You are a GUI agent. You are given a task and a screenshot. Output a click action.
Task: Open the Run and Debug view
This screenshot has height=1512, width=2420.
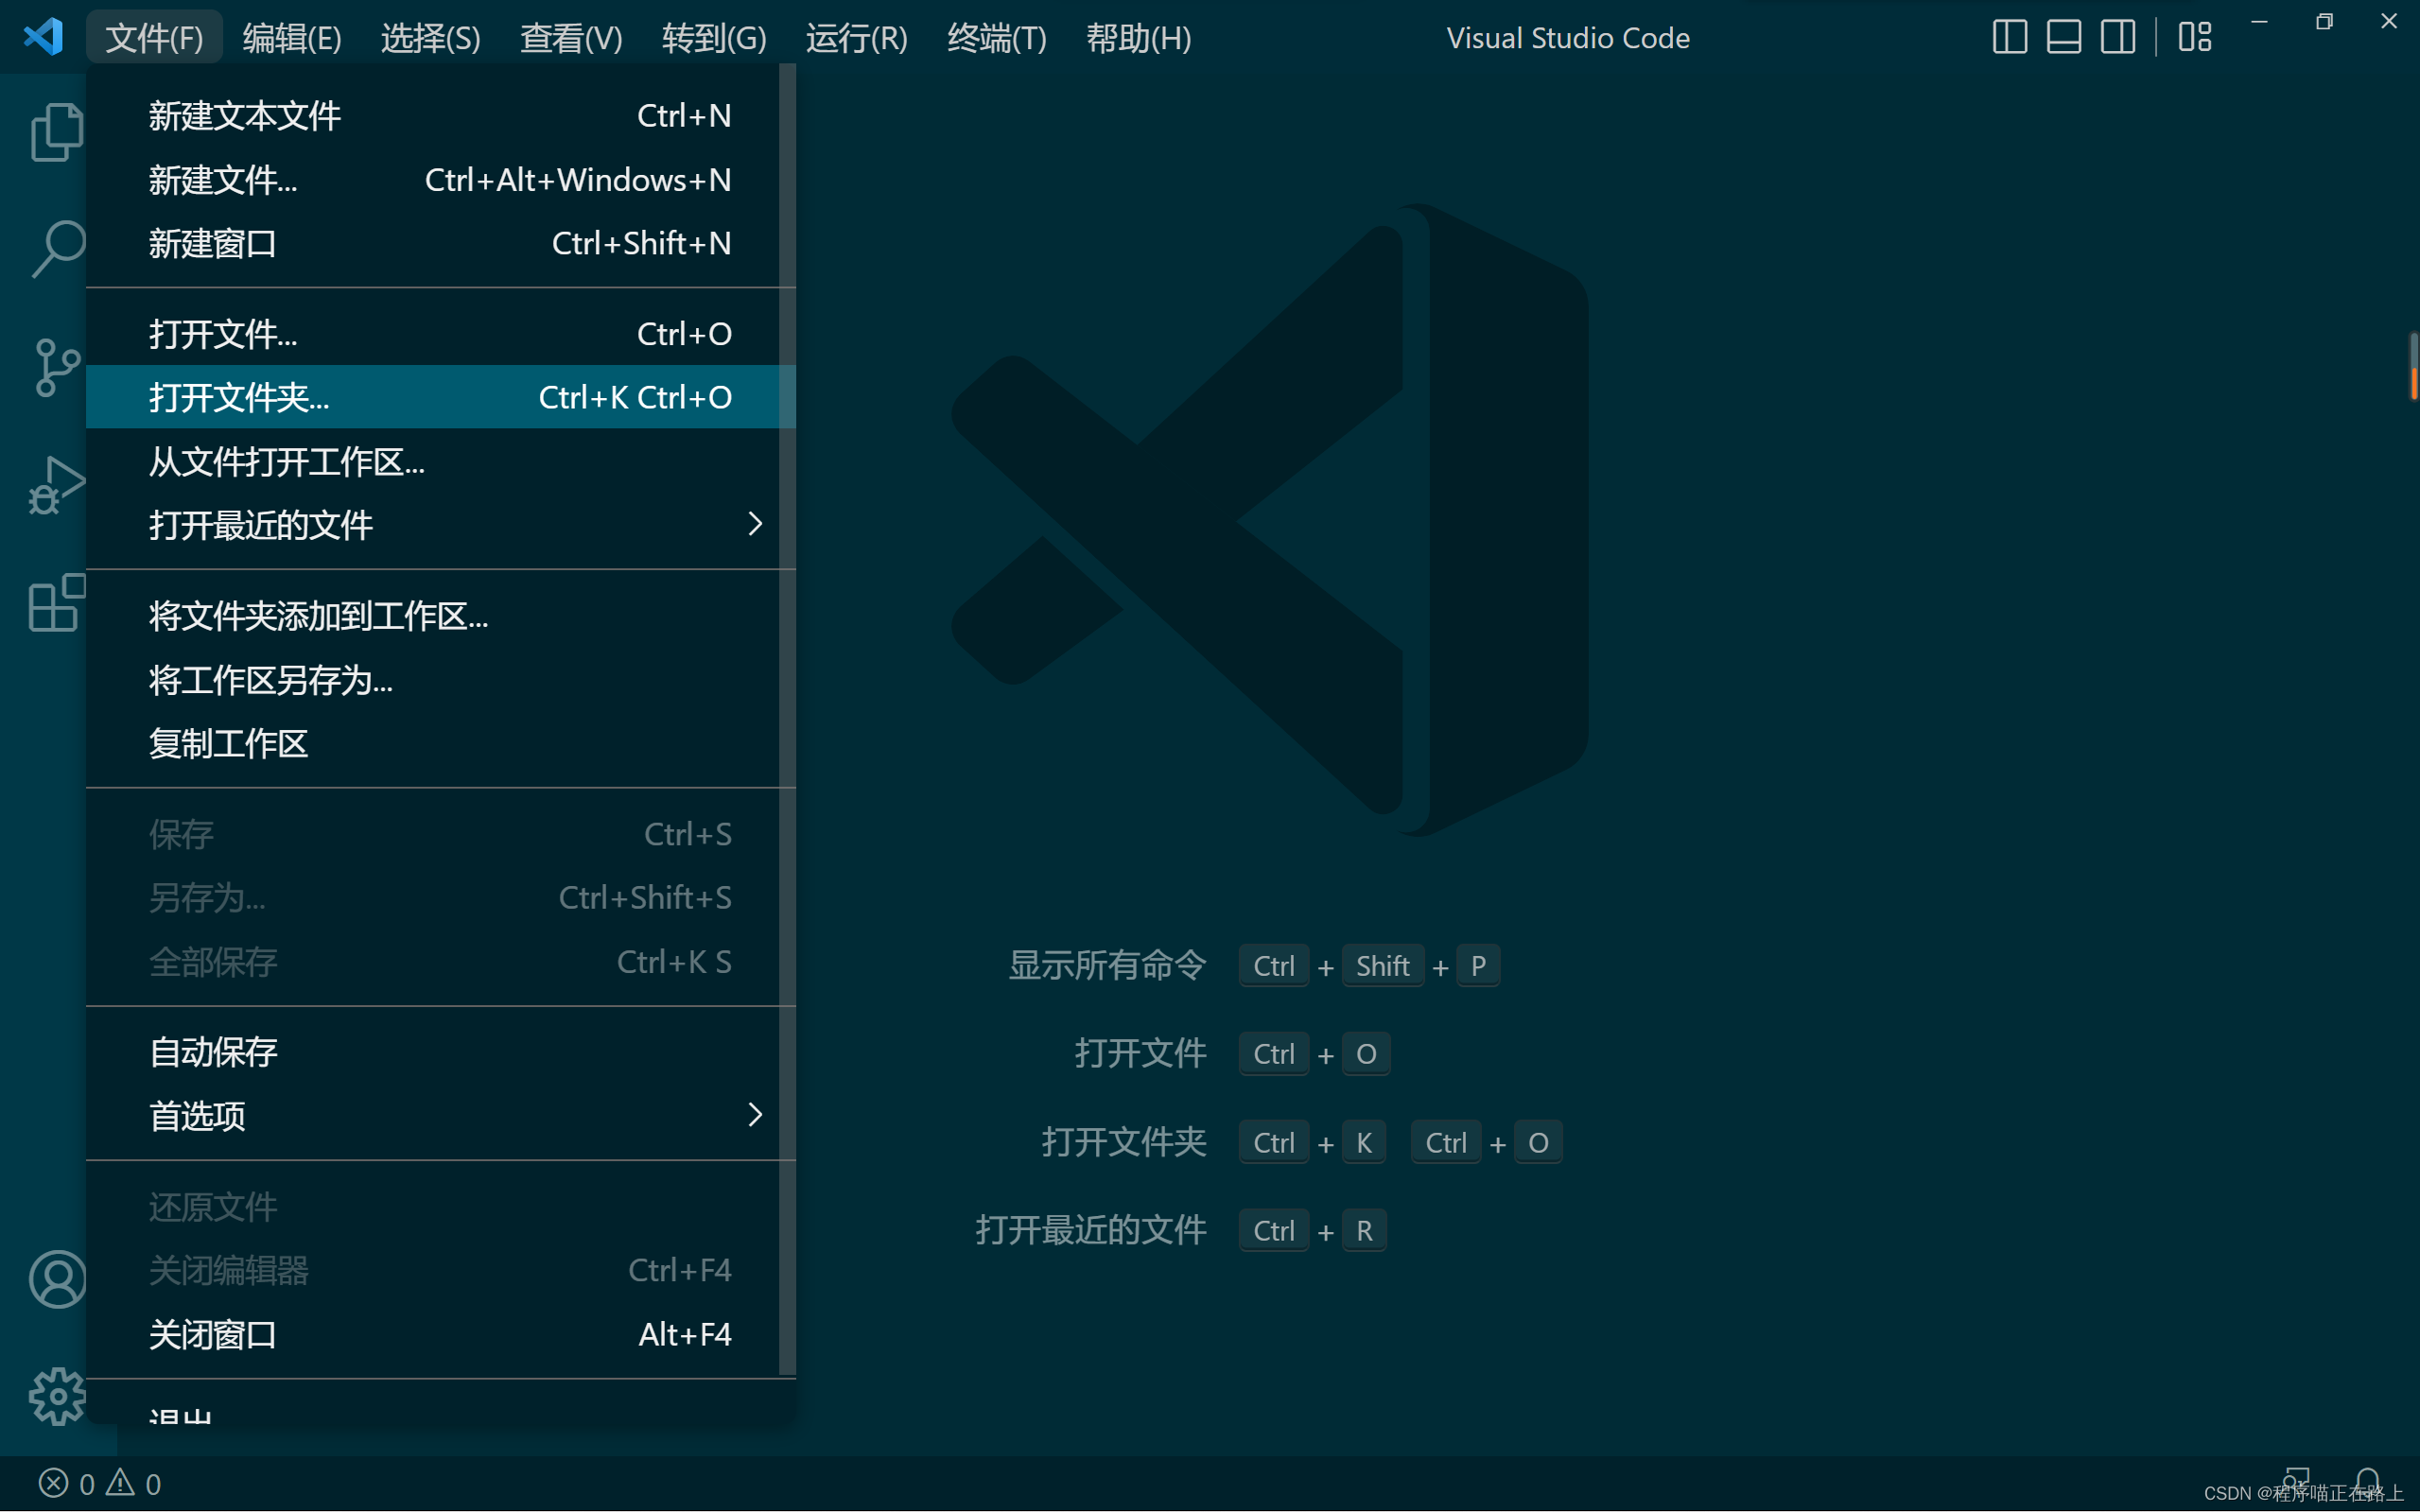click(x=57, y=485)
